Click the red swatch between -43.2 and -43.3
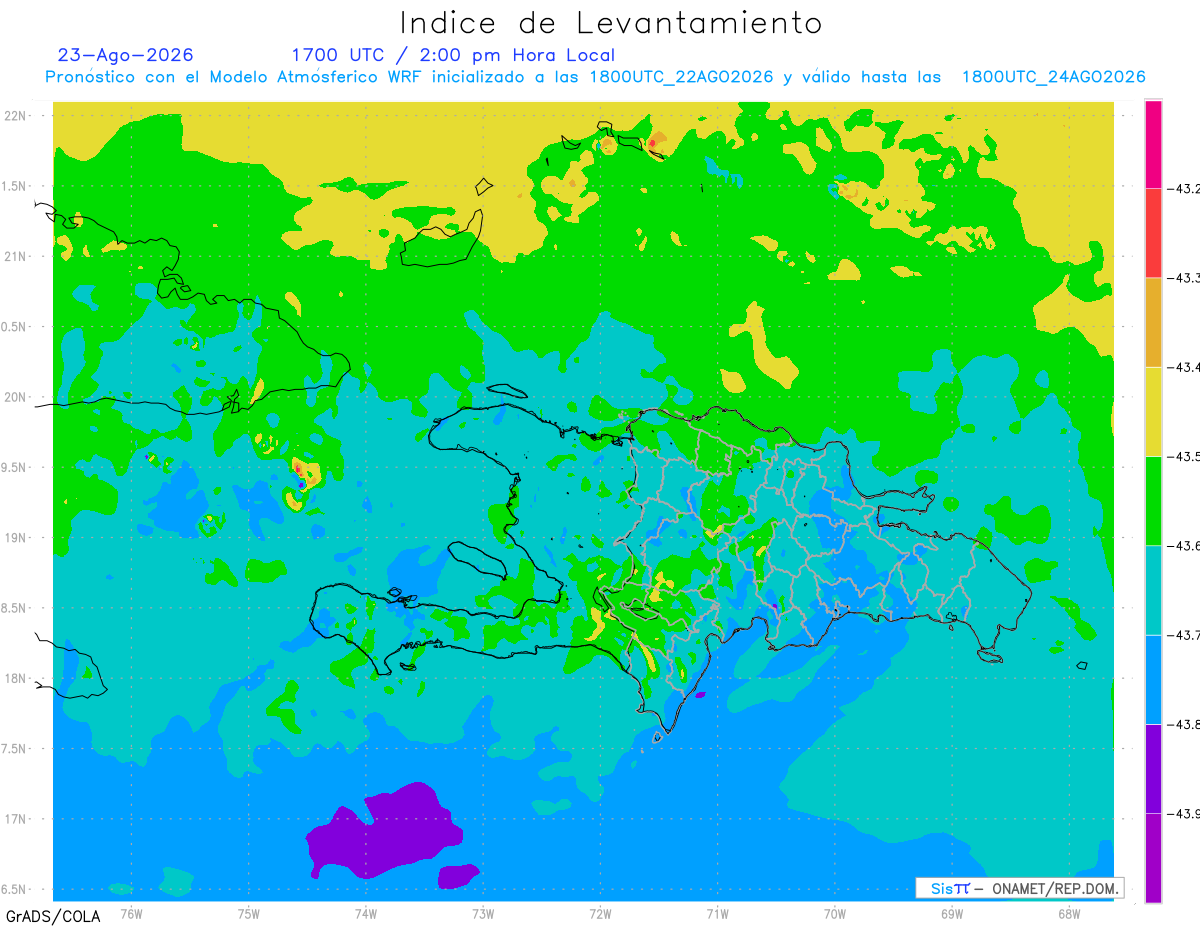Image resolution: width=1200 pixels, height=927 pixels. coord(1153,233)
